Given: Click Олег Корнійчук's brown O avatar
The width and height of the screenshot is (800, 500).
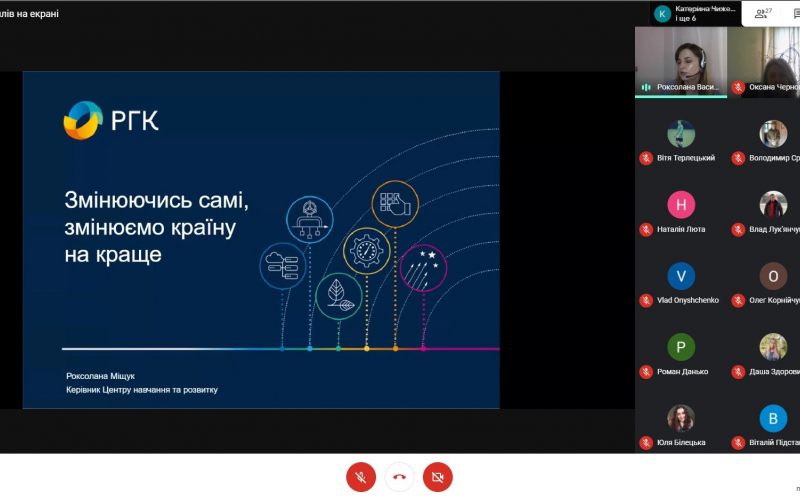Looking at the screenshot, I should (x=773, y=276).
